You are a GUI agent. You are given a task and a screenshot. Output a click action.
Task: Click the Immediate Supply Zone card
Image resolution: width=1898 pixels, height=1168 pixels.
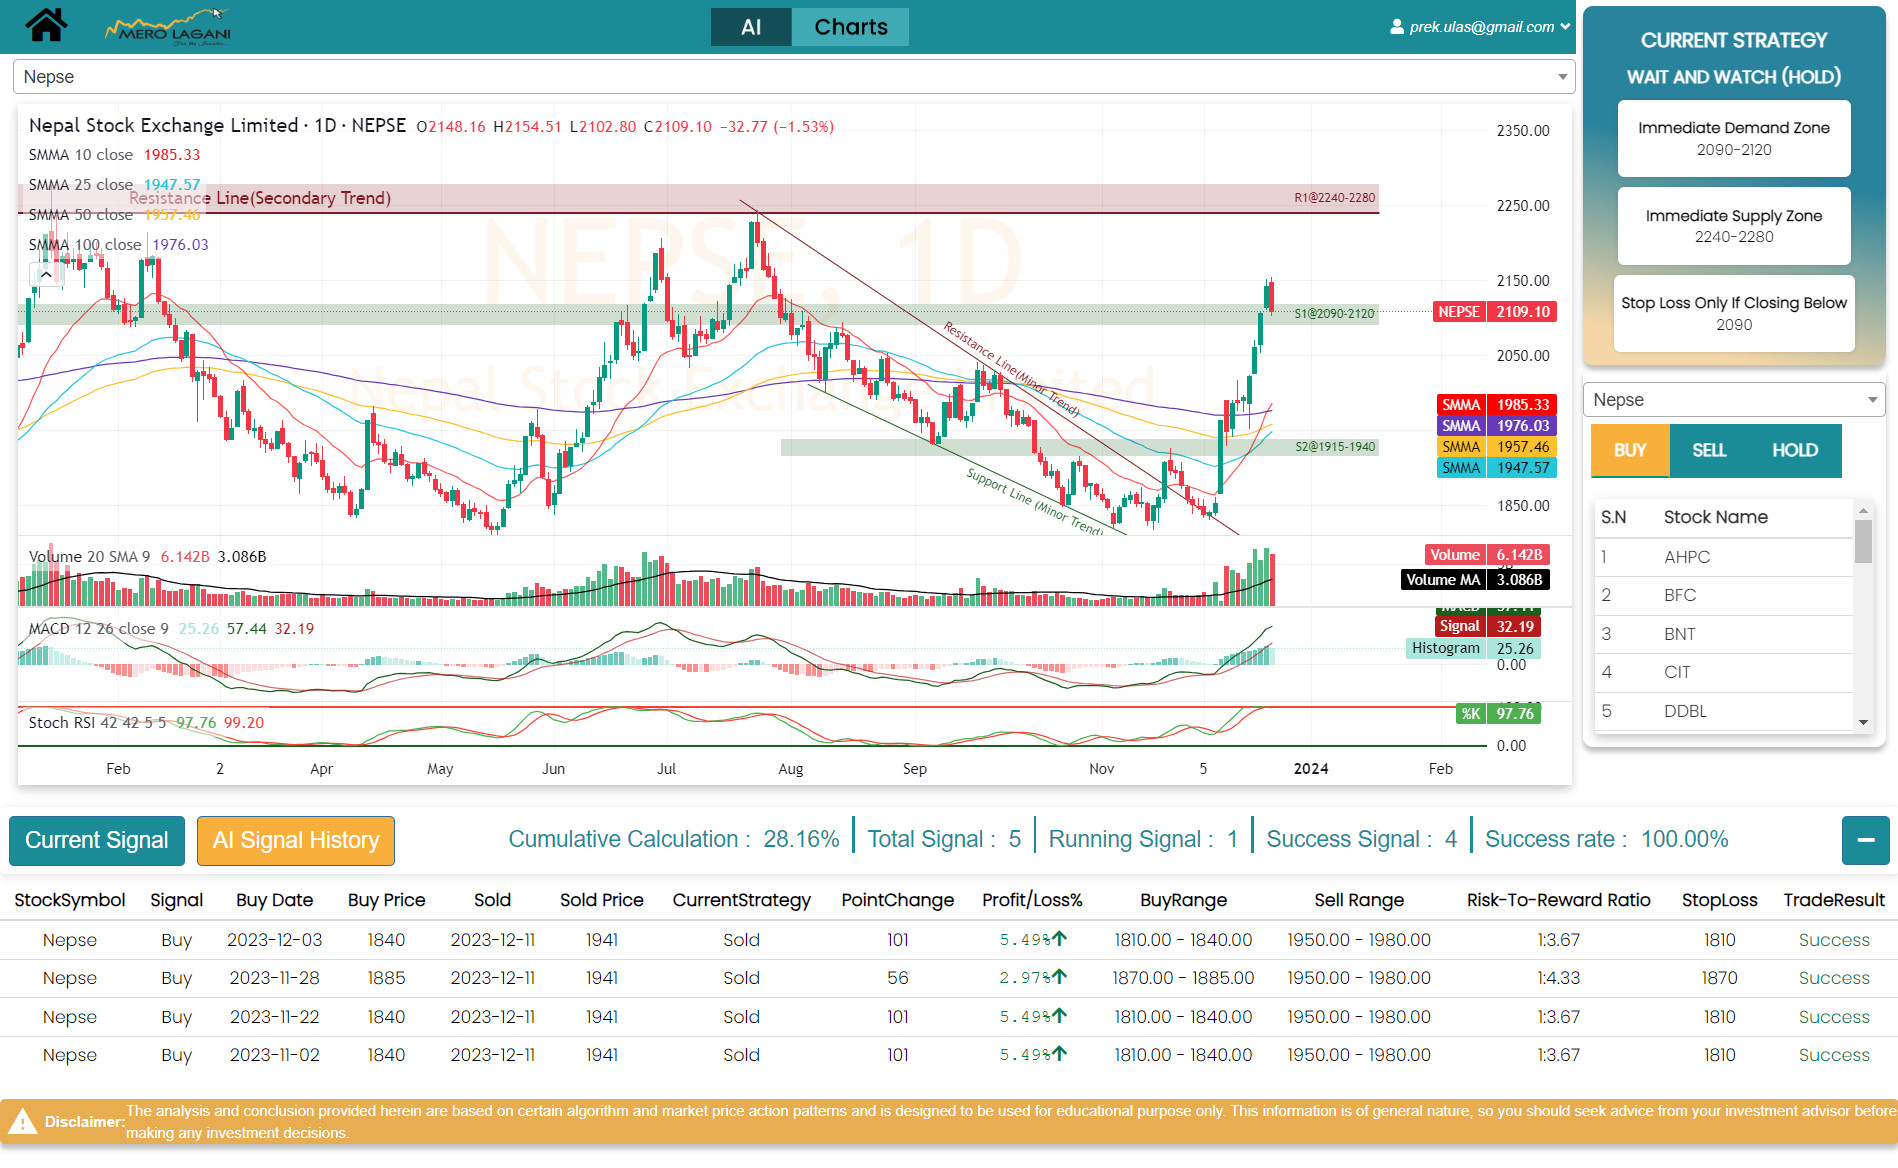point(1734,226)
